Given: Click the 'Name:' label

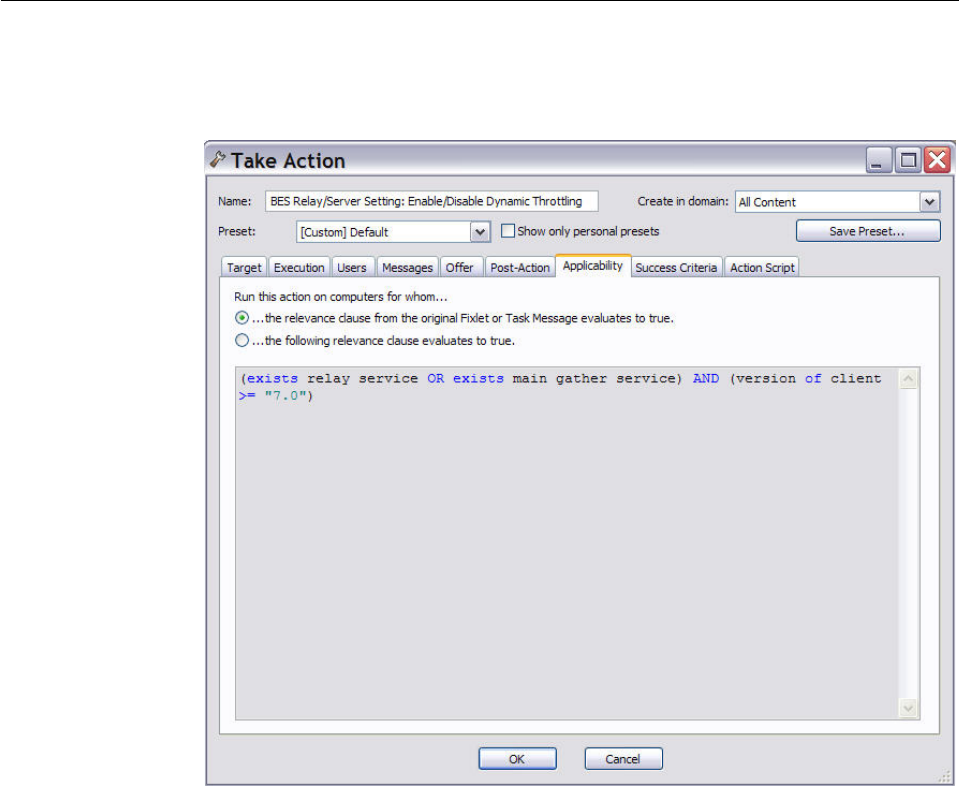Looking at the screenshot, I should coord(235,201).
